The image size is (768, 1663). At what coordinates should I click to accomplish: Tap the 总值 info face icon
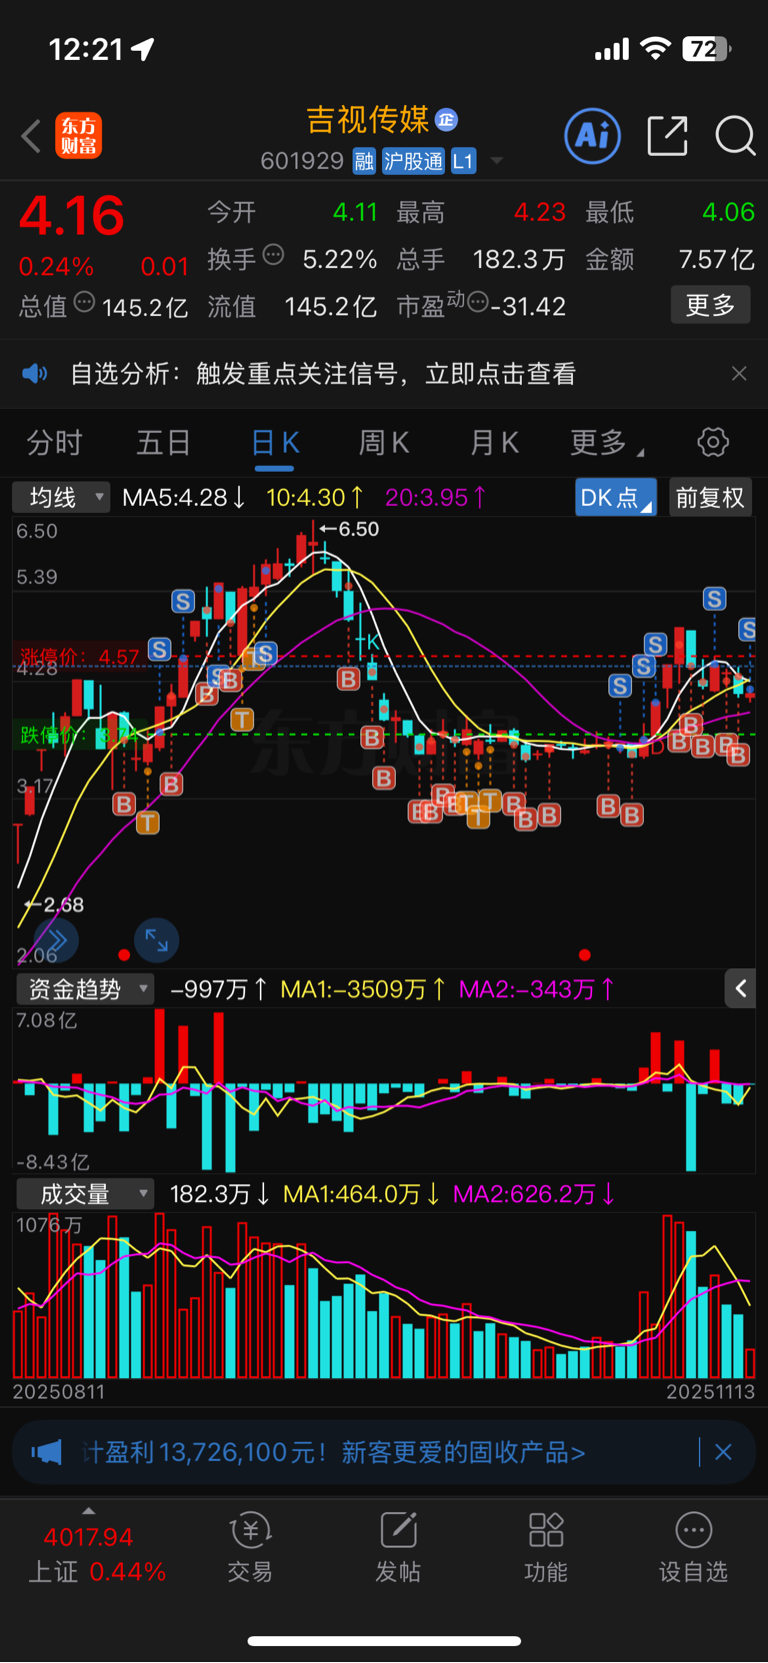click(x=84, y=302)
